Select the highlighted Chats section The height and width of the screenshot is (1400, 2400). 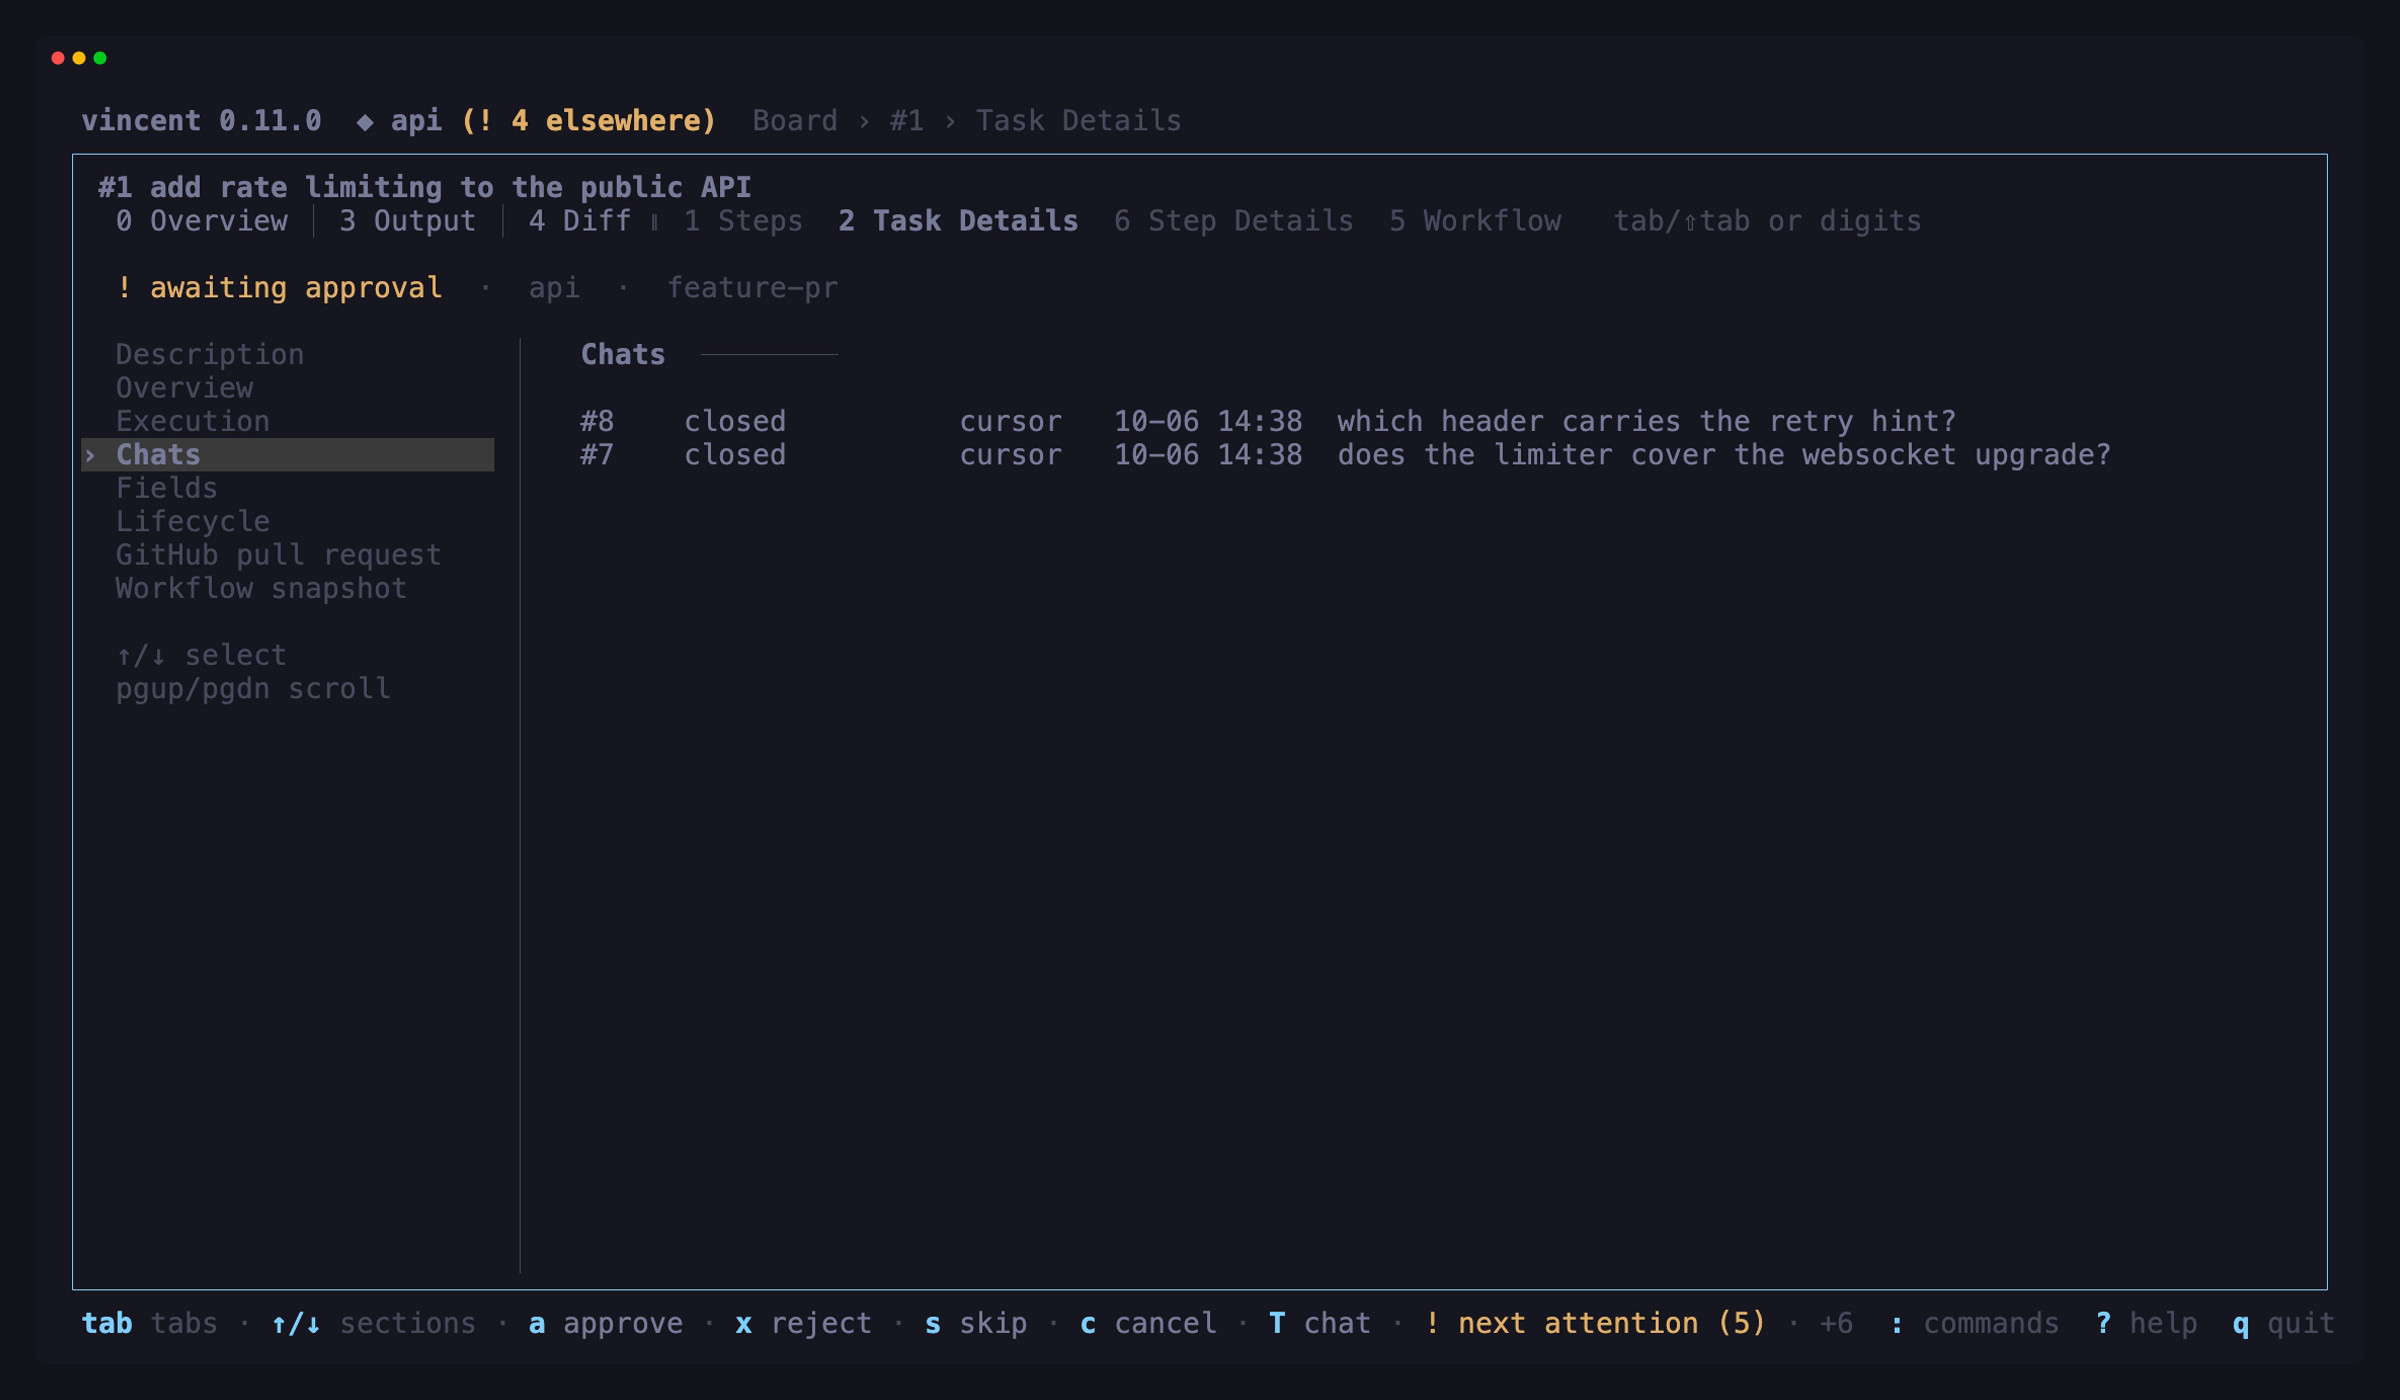point(288,455)
